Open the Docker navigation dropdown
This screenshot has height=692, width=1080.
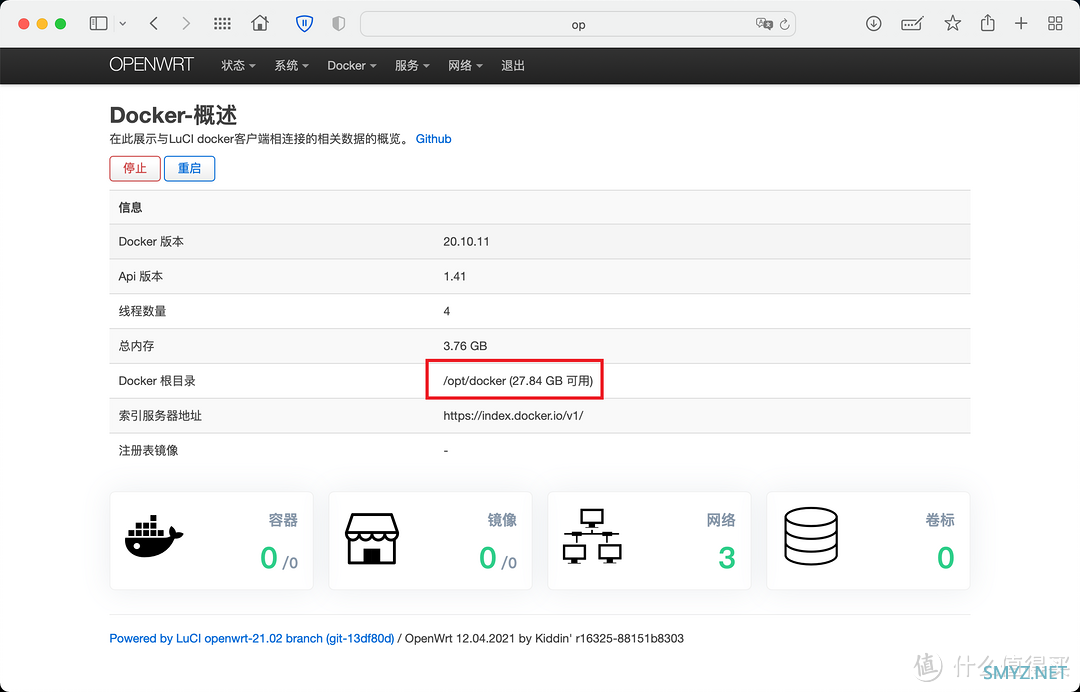click(x=351, y=66)
